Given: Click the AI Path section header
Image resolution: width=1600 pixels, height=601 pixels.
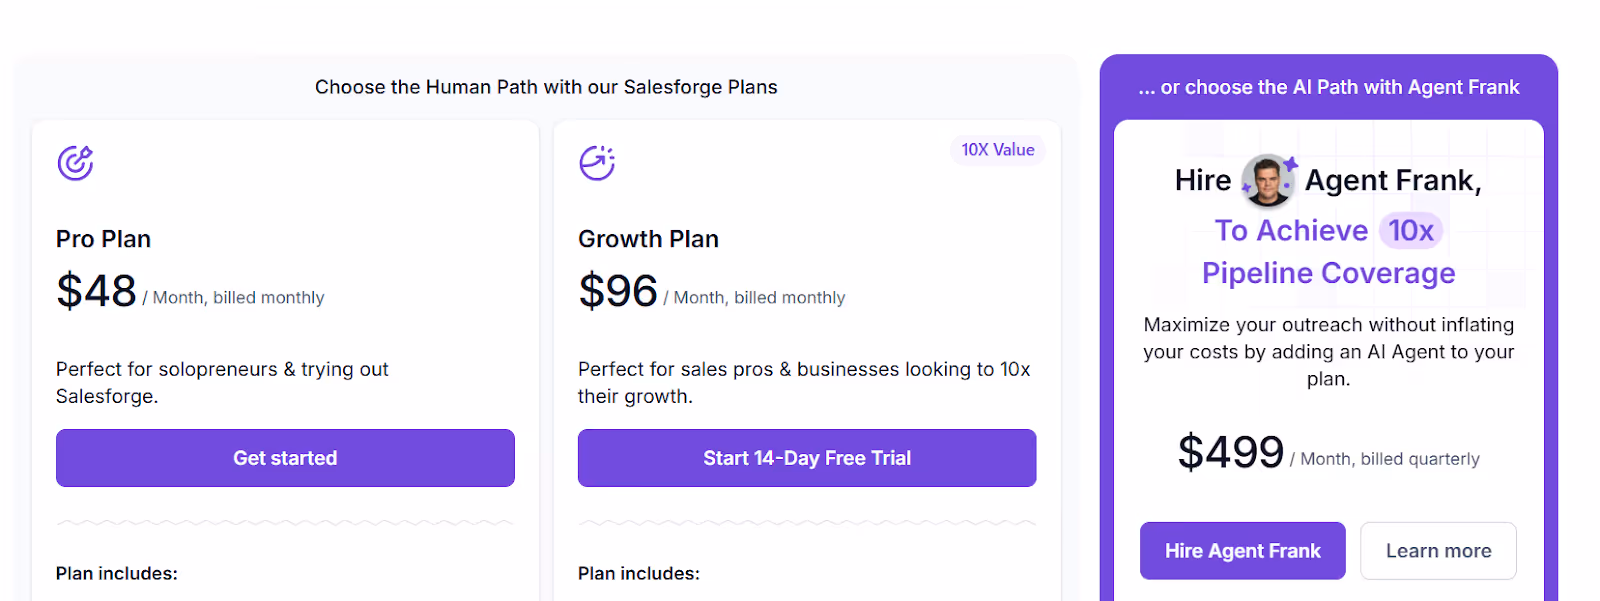Looking at the screenshot, I should pos(1328,87).
